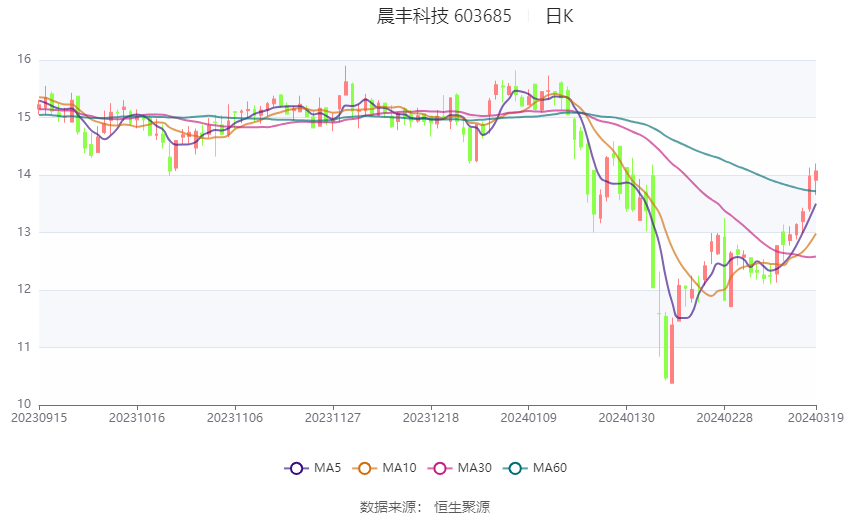850x517 pixels.
Task: Click the MA10 orange legend circle marker
Action: click(x=366, y=468)
